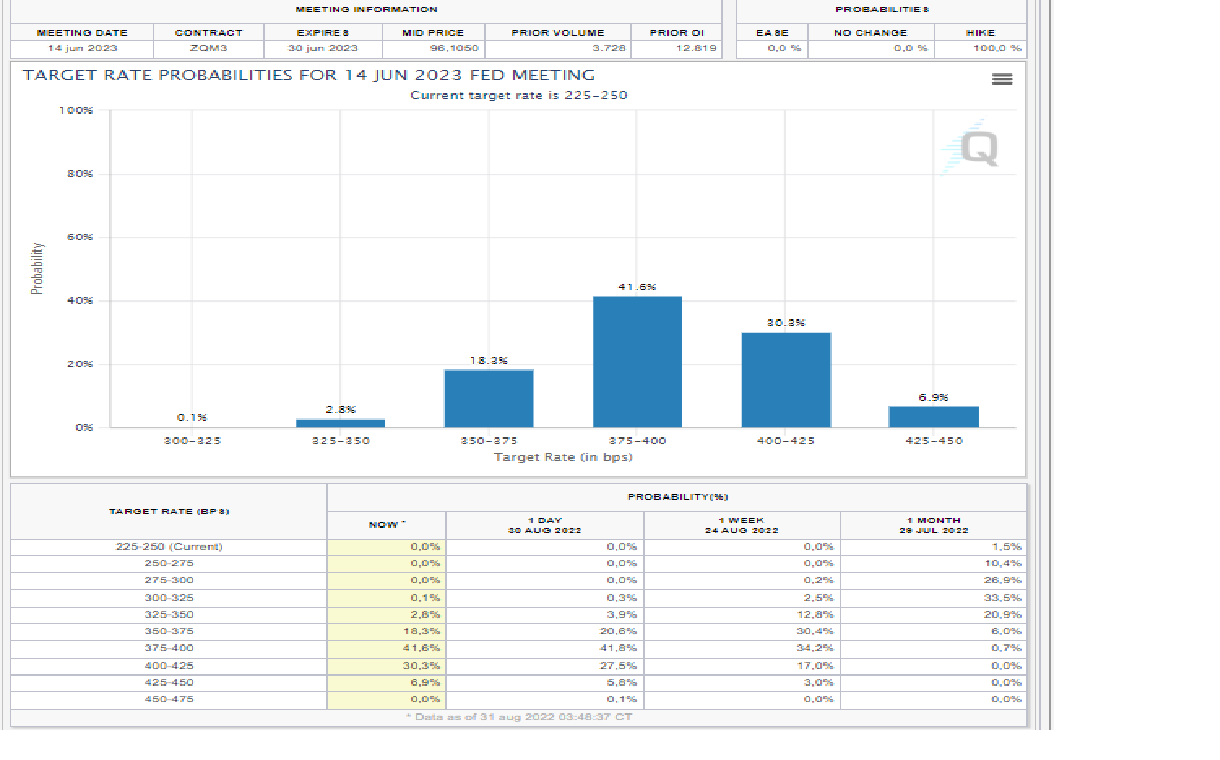The width and height of the screenshot is (1220, 760).
Task: Open the chart hamburger menu
Action: tap(1002, 79)
